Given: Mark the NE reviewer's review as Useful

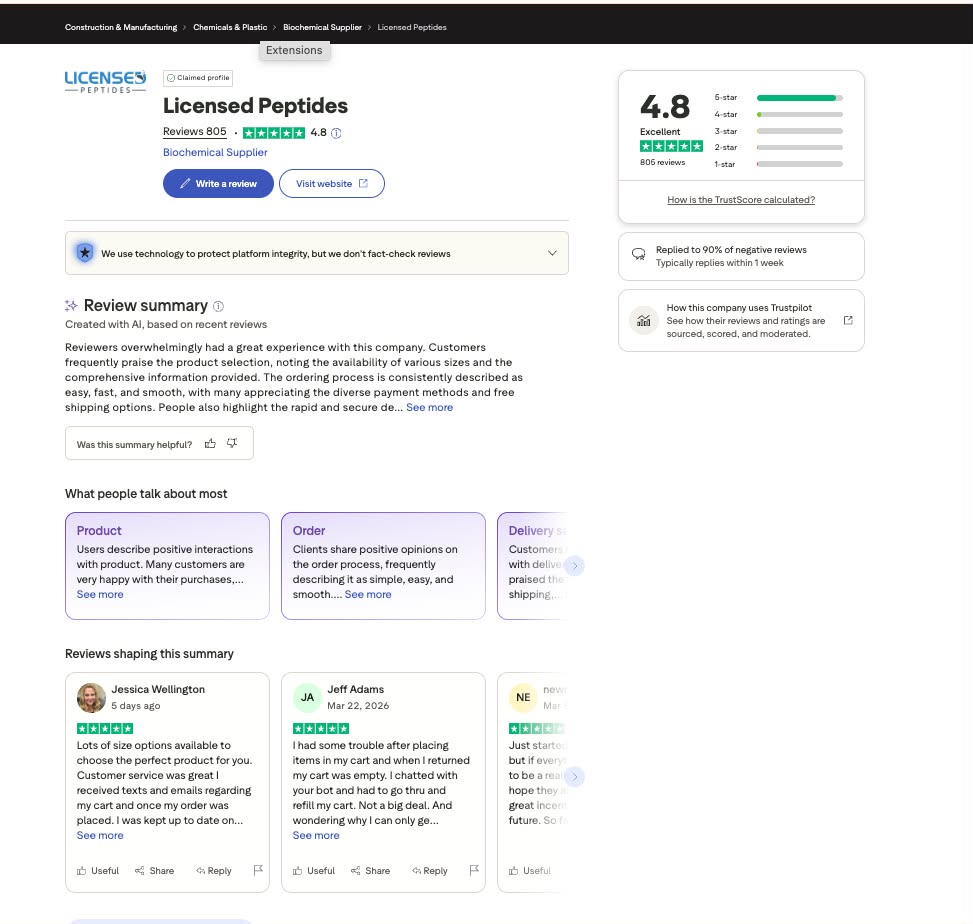Looking at the screenshot, I should point(529,871).
